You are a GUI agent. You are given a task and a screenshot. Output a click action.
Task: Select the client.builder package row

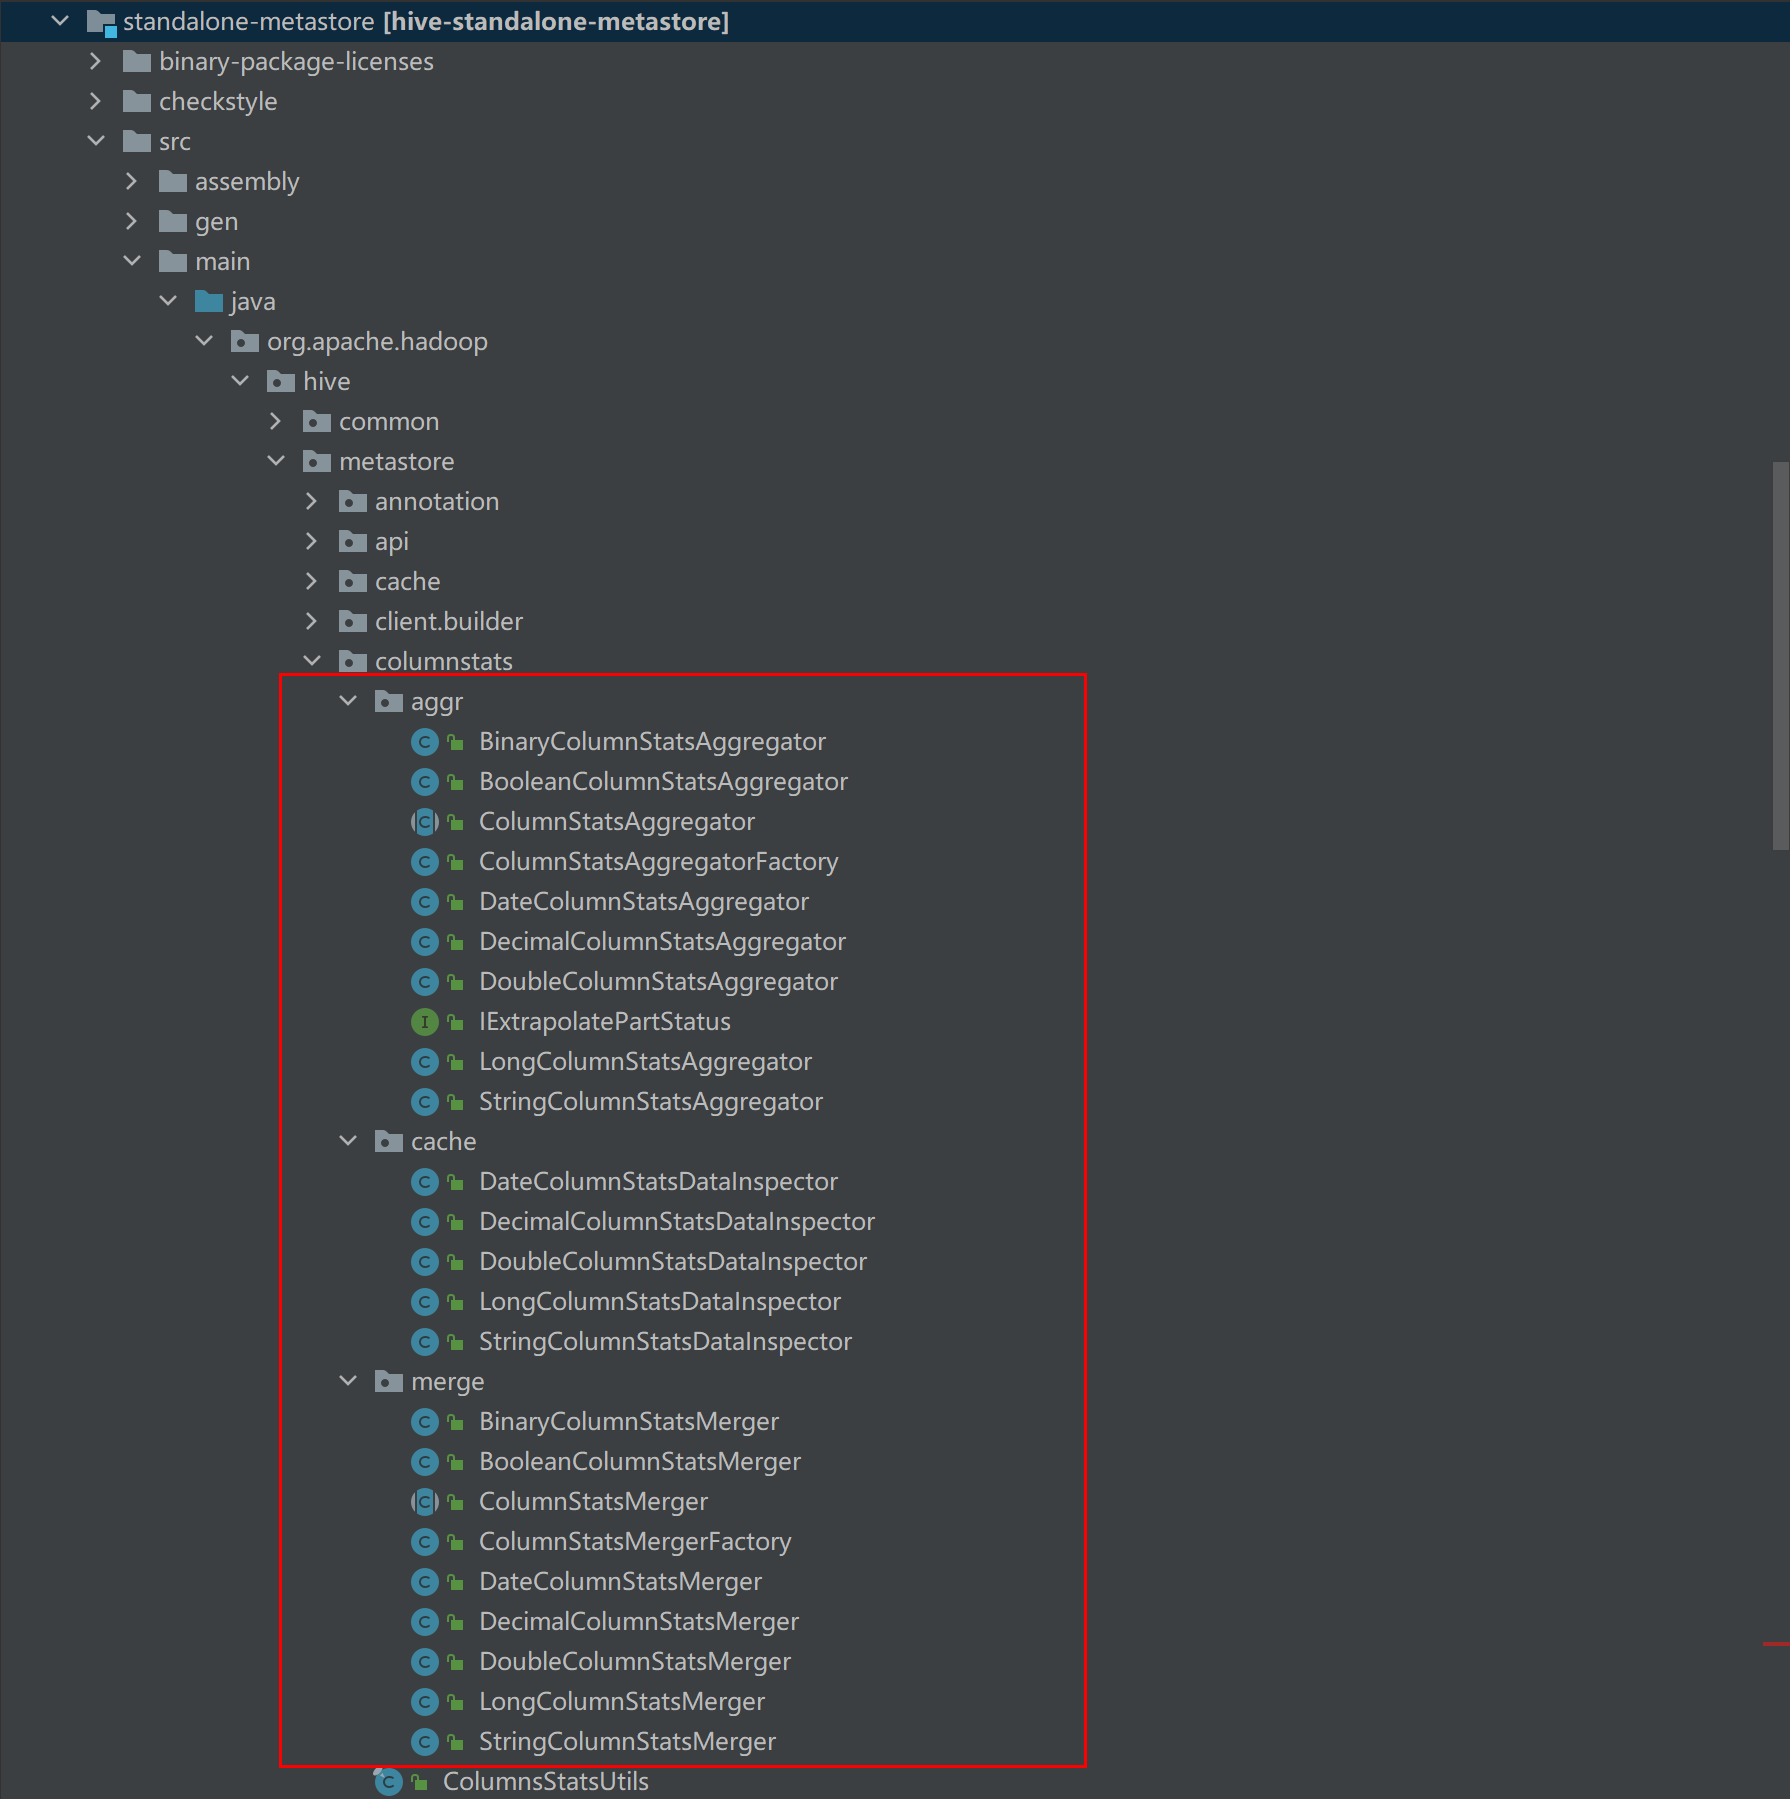click(895, 622)
